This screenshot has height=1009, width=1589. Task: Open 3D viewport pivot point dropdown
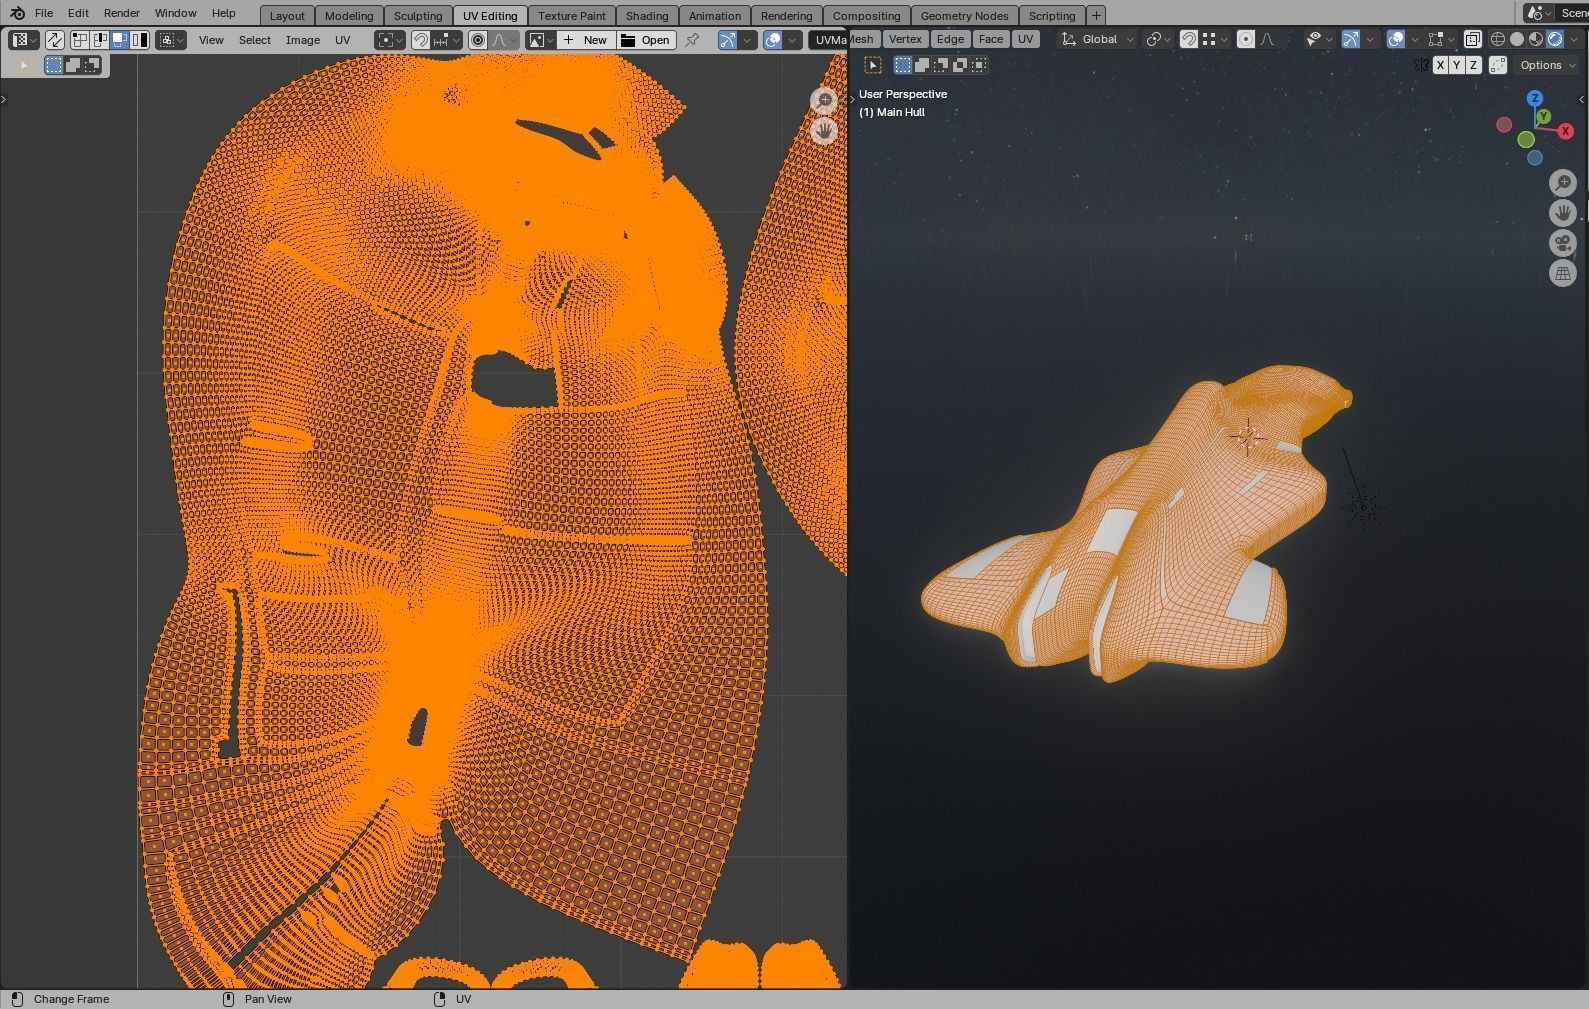(1159, 39)
